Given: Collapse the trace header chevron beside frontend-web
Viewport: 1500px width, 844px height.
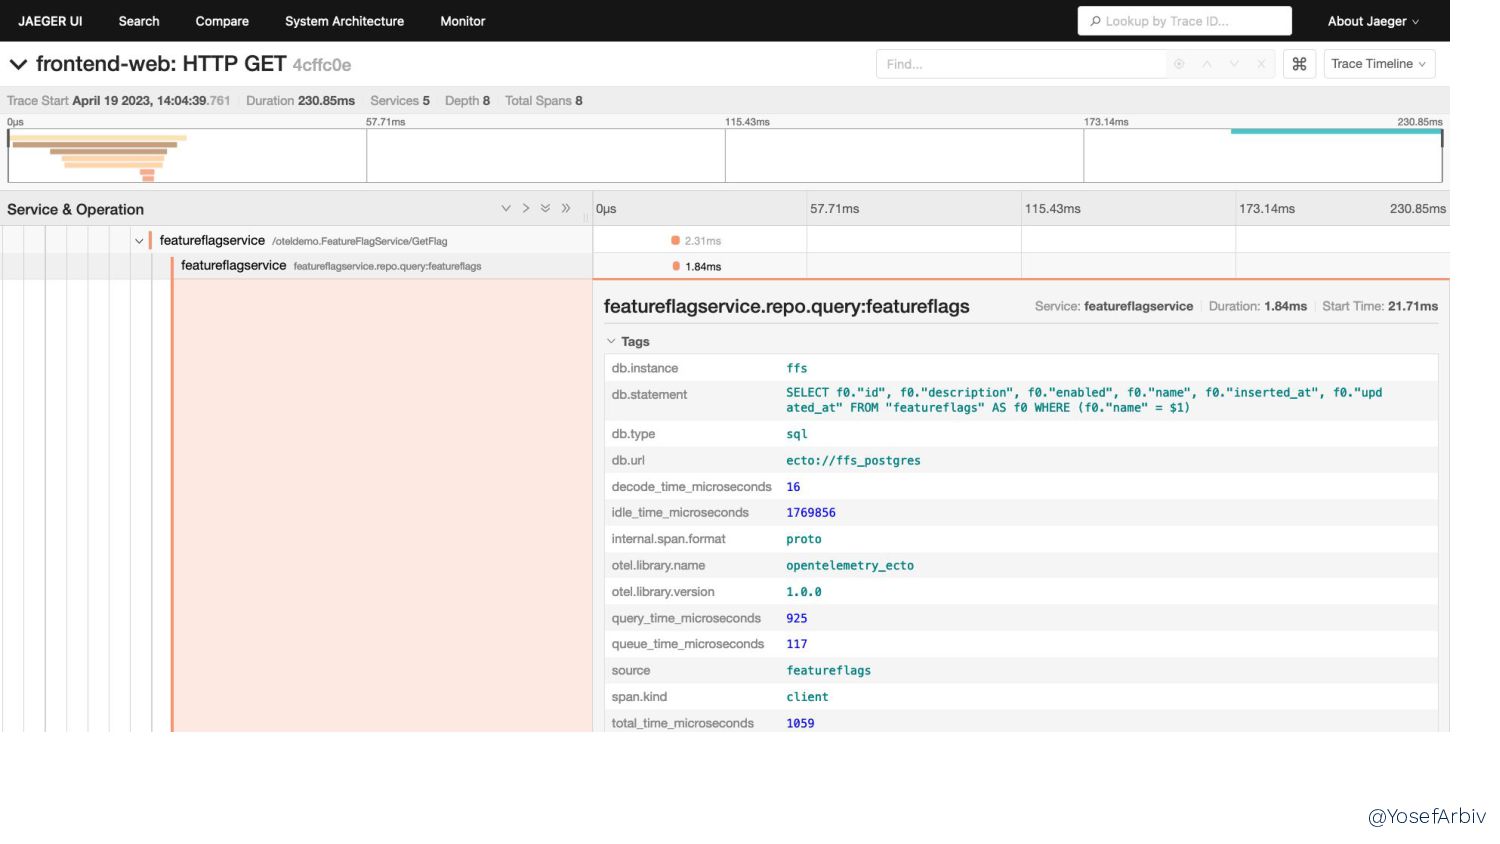Looking at the screenshot, I should pyautogui.click(x=18, y=65).
